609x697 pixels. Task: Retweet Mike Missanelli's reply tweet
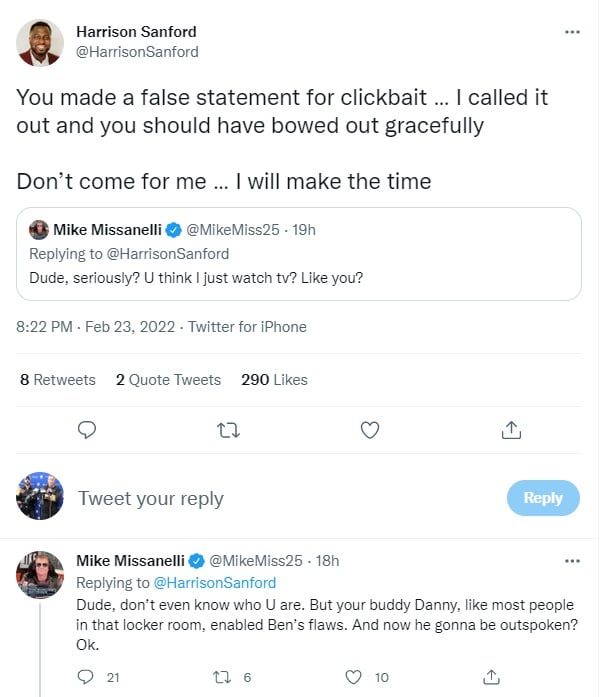click(x=221, y=677)
